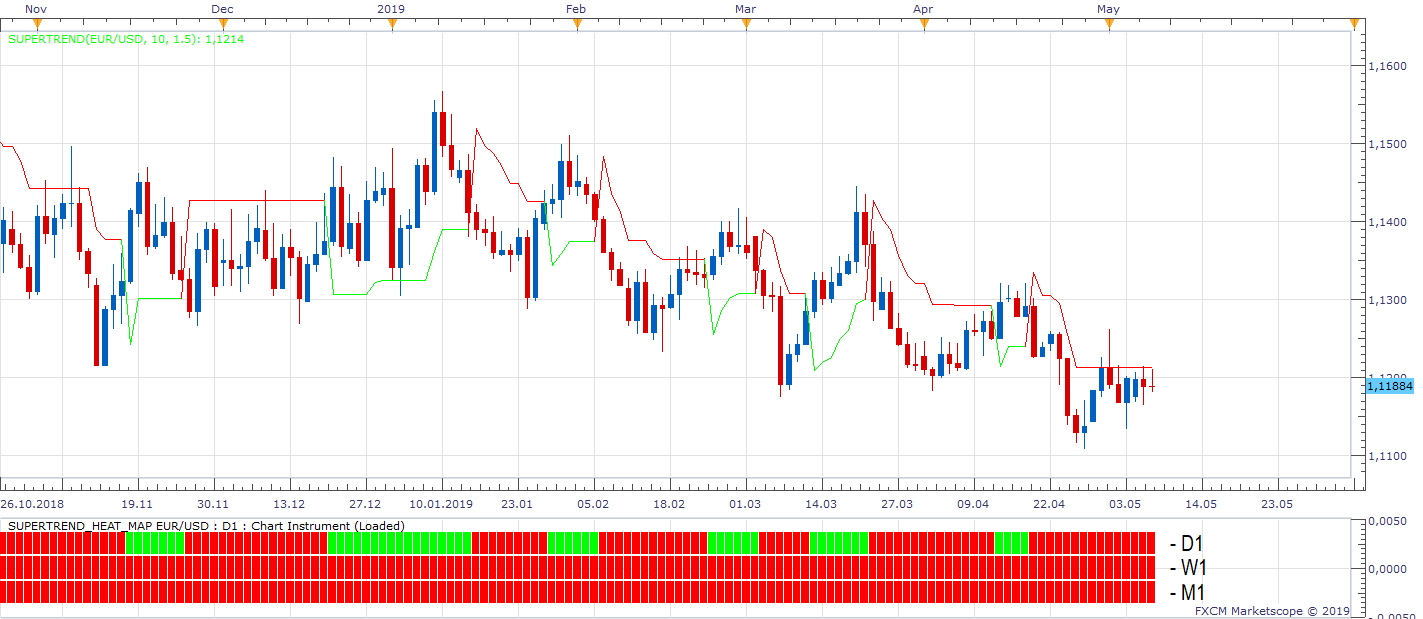Click the 26.10.2018 date label
This screenshot has height=619, width=1423.
click(32, 504)
